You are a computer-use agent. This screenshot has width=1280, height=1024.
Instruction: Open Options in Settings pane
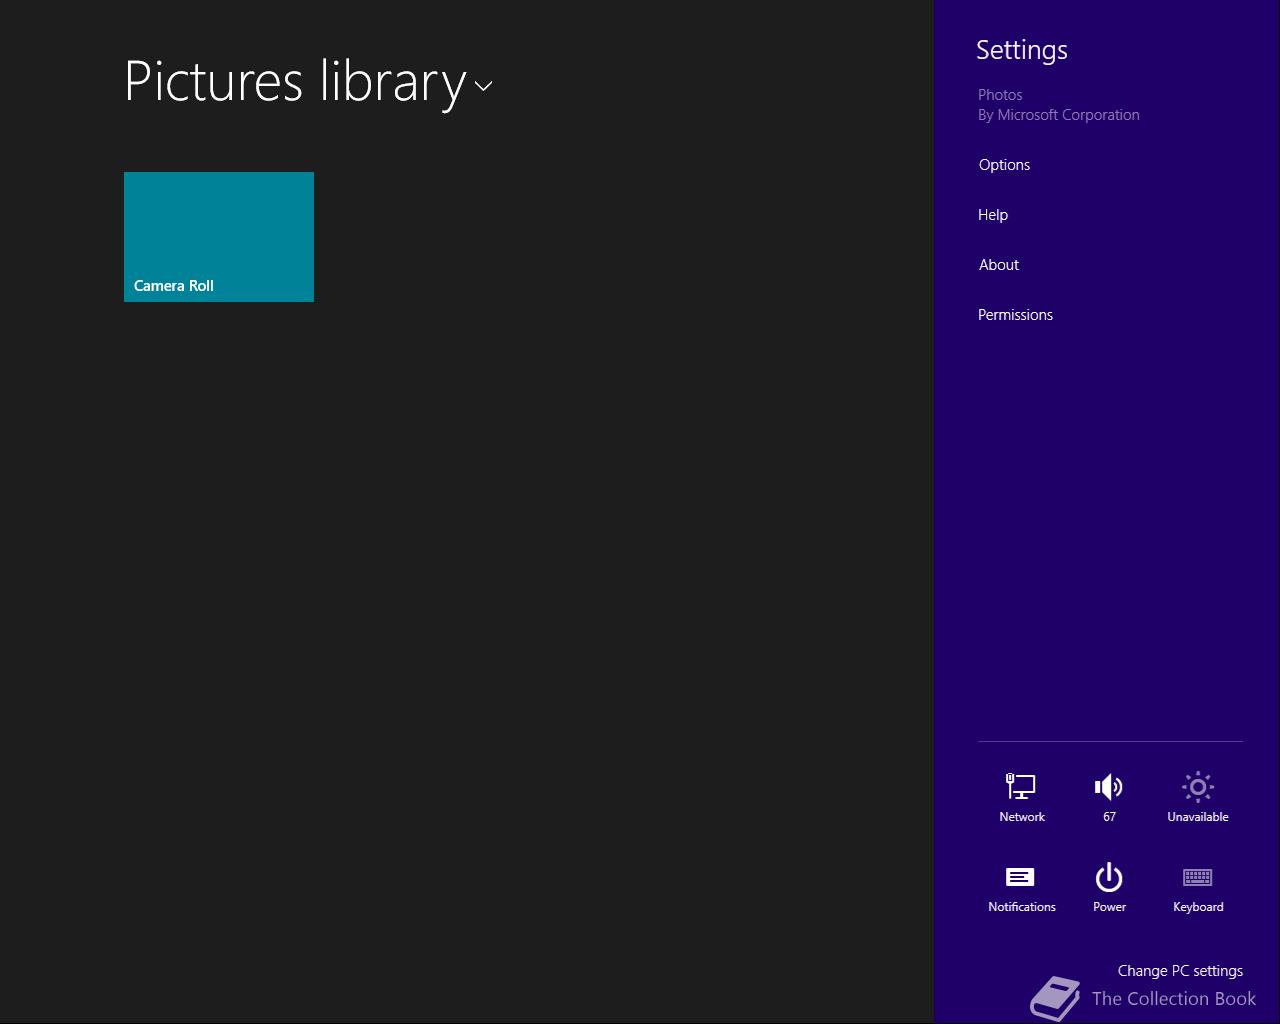1004,165
